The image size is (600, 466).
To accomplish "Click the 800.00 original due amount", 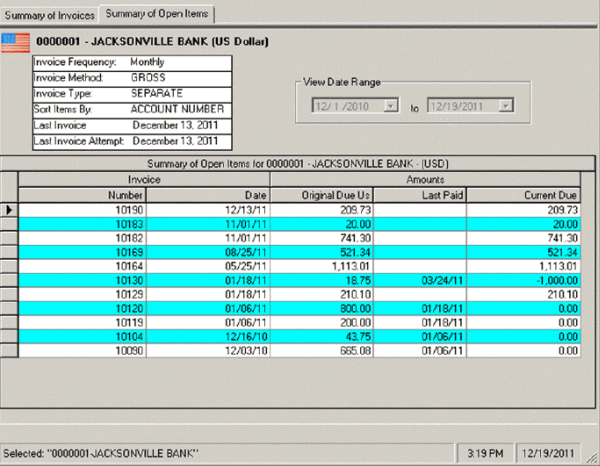I will pos(322,308).
